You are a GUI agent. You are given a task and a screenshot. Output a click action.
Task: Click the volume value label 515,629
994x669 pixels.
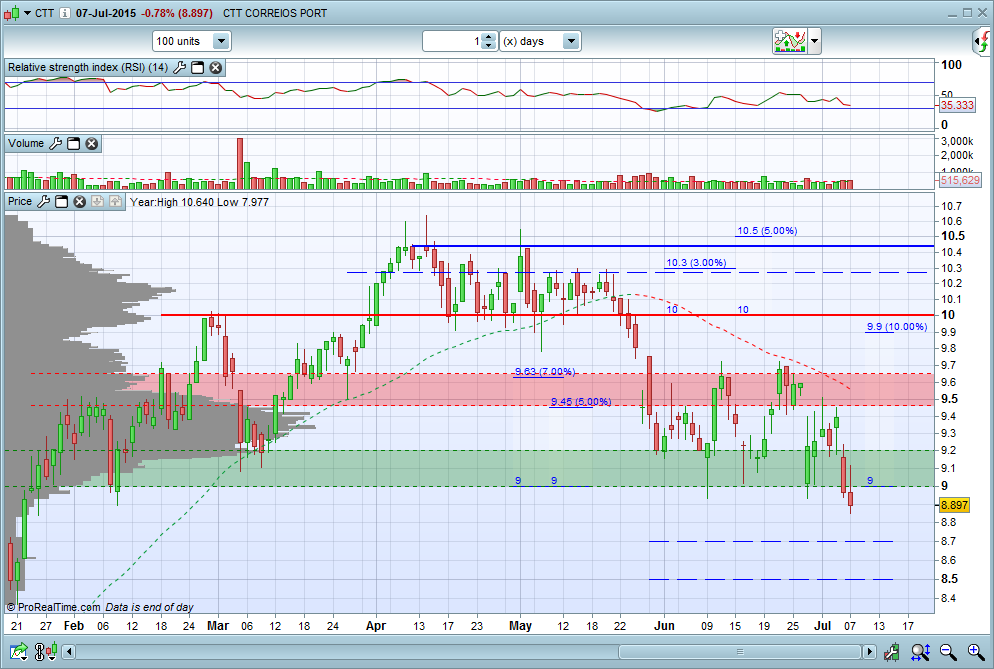(960, 181)
